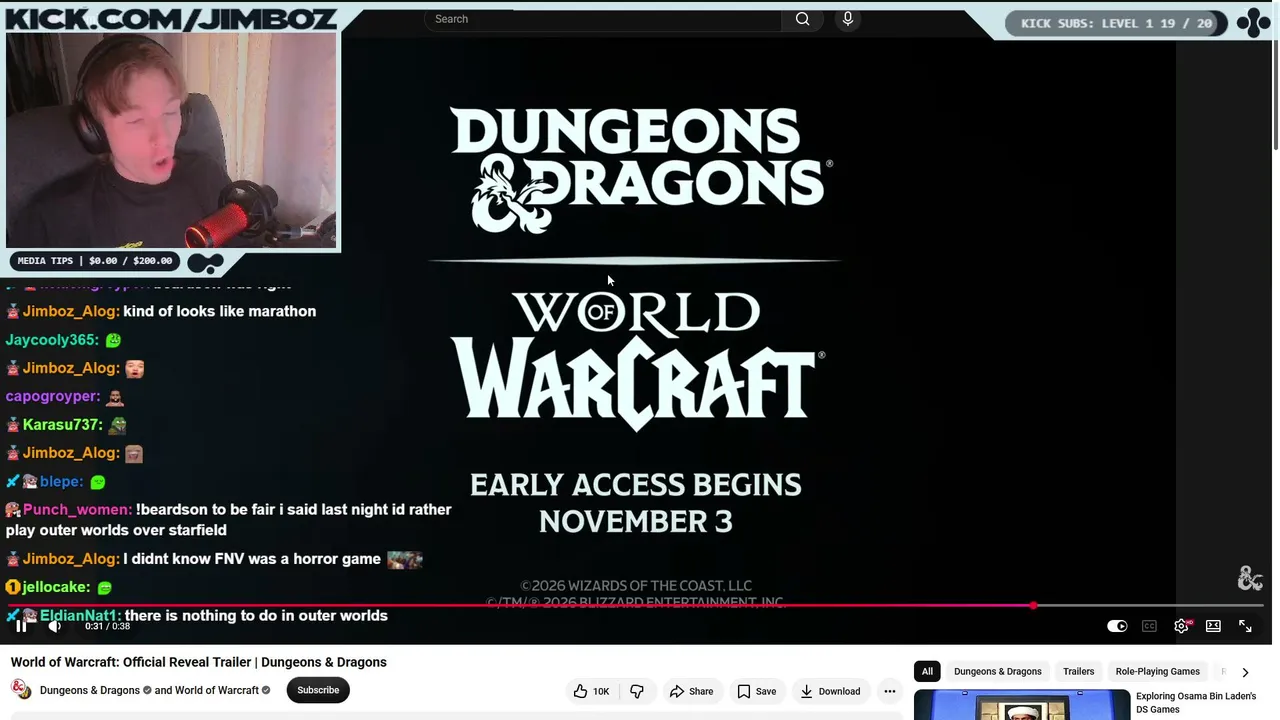Select the Role-Playing Games filter chip
The width and height of the screenshot is (1280, 720).
pos(1157,672)
